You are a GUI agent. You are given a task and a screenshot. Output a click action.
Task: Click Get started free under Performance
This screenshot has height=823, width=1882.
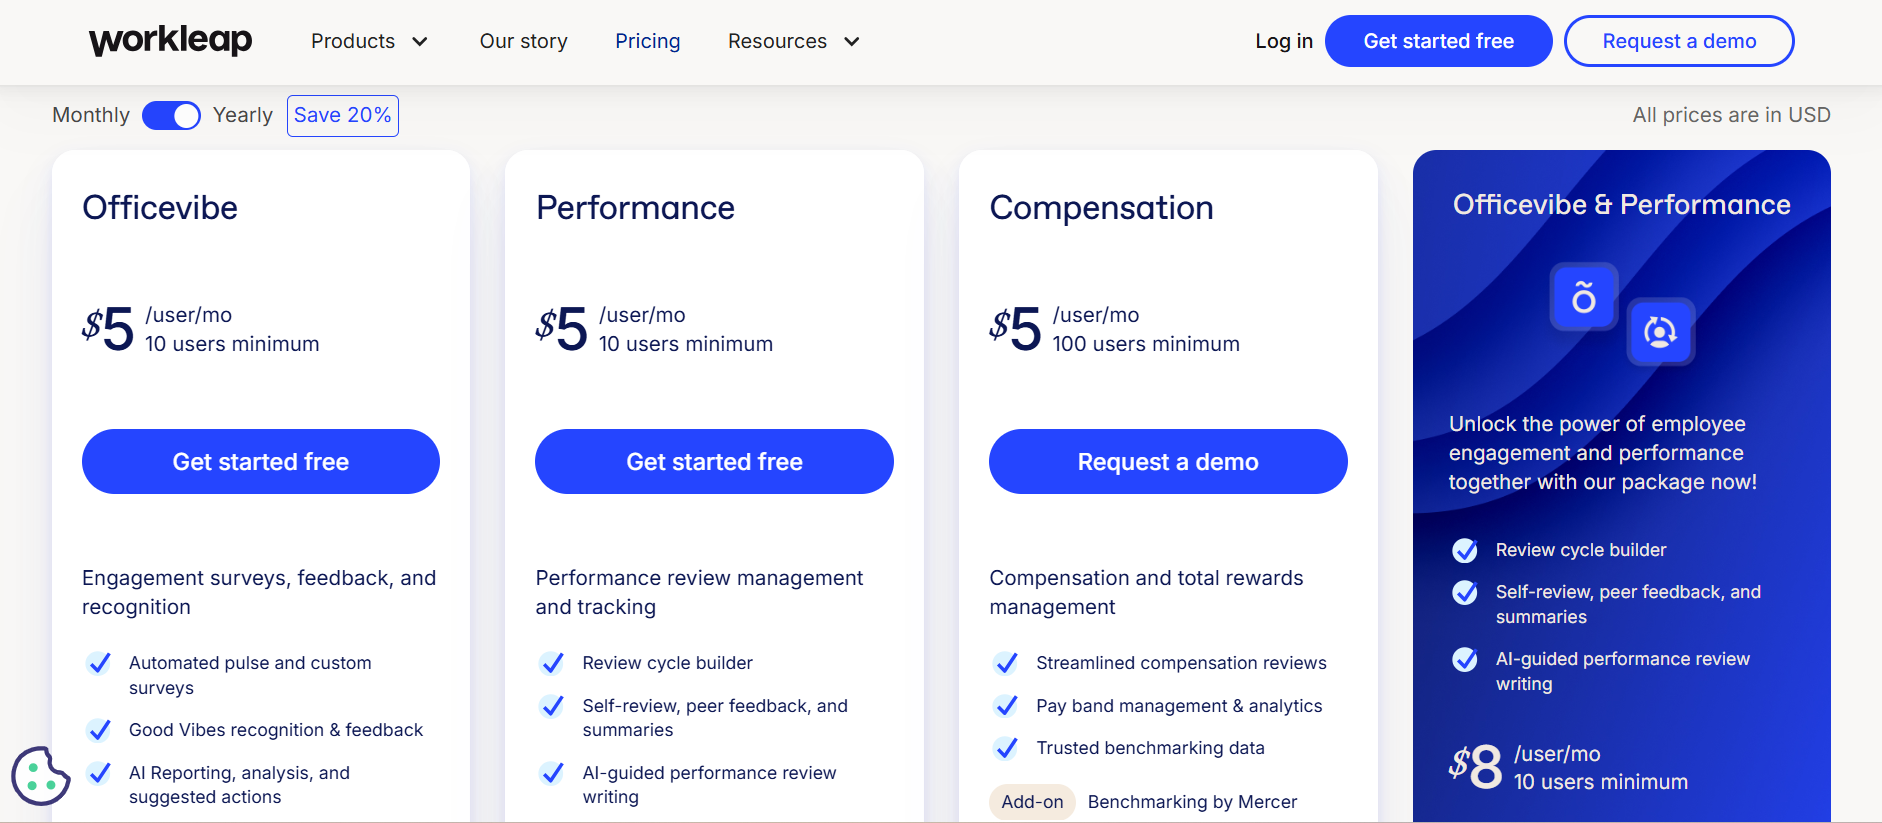[x=714, y=461]
